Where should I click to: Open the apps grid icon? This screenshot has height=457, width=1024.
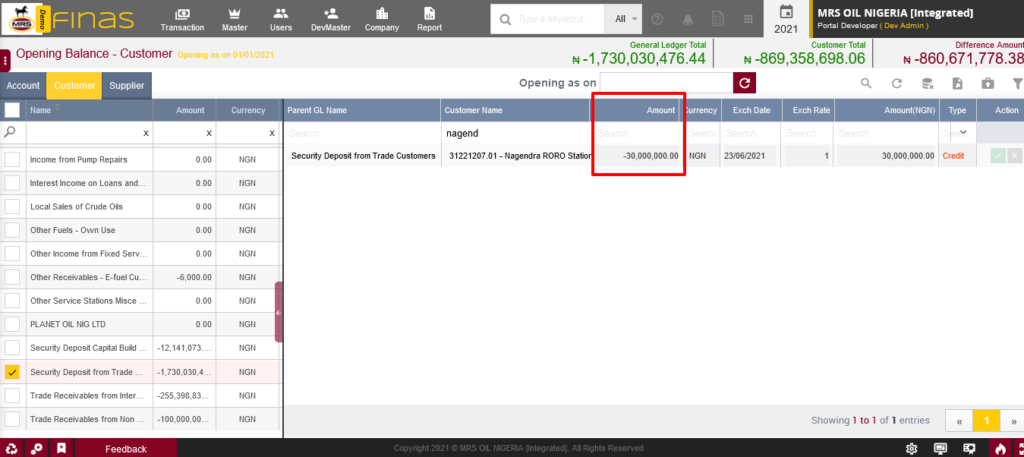(748, 20)
